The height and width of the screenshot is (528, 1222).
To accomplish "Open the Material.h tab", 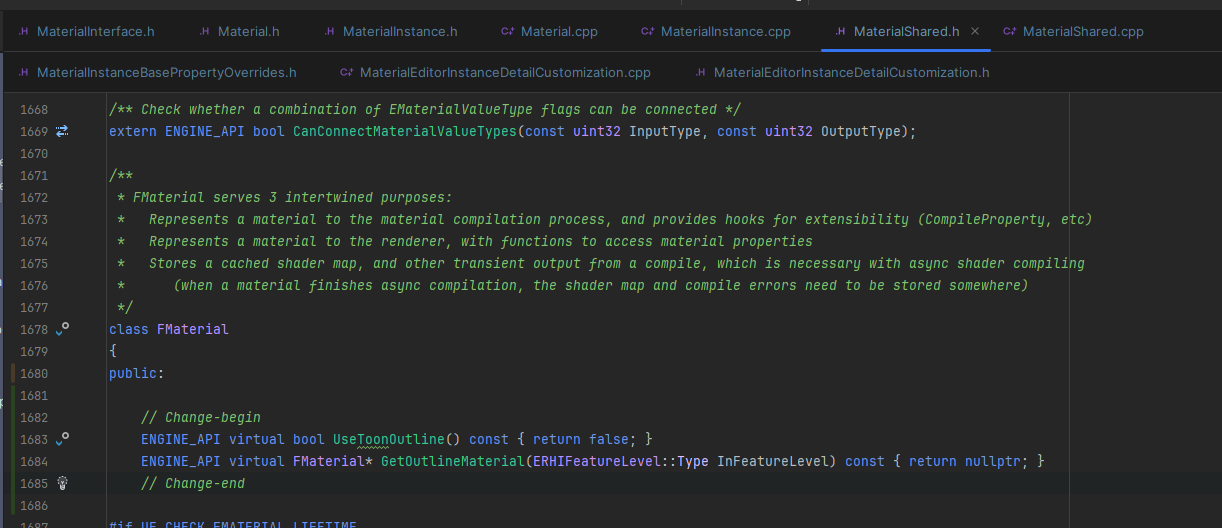I will coord(239,31).
